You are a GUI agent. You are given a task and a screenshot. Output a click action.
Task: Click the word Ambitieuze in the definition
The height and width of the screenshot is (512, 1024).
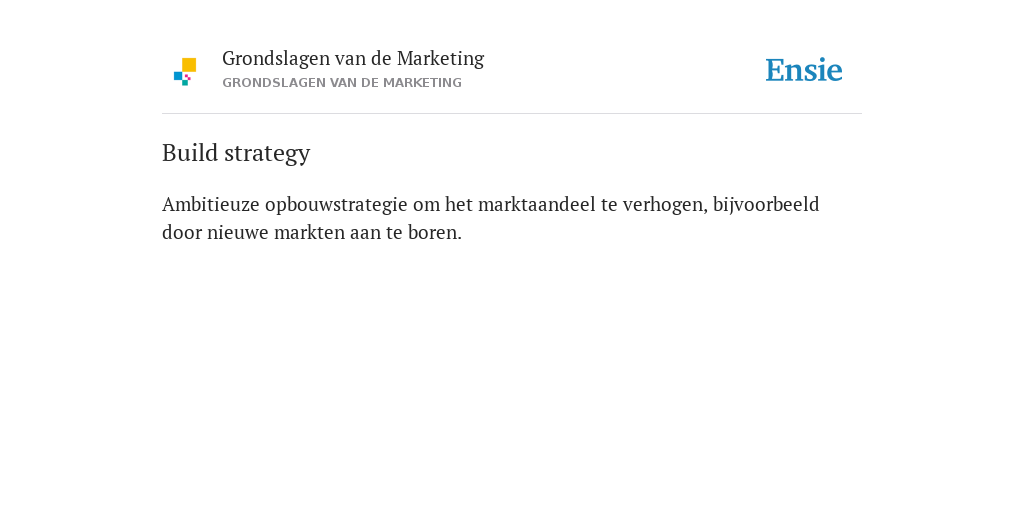coord(210,204)
